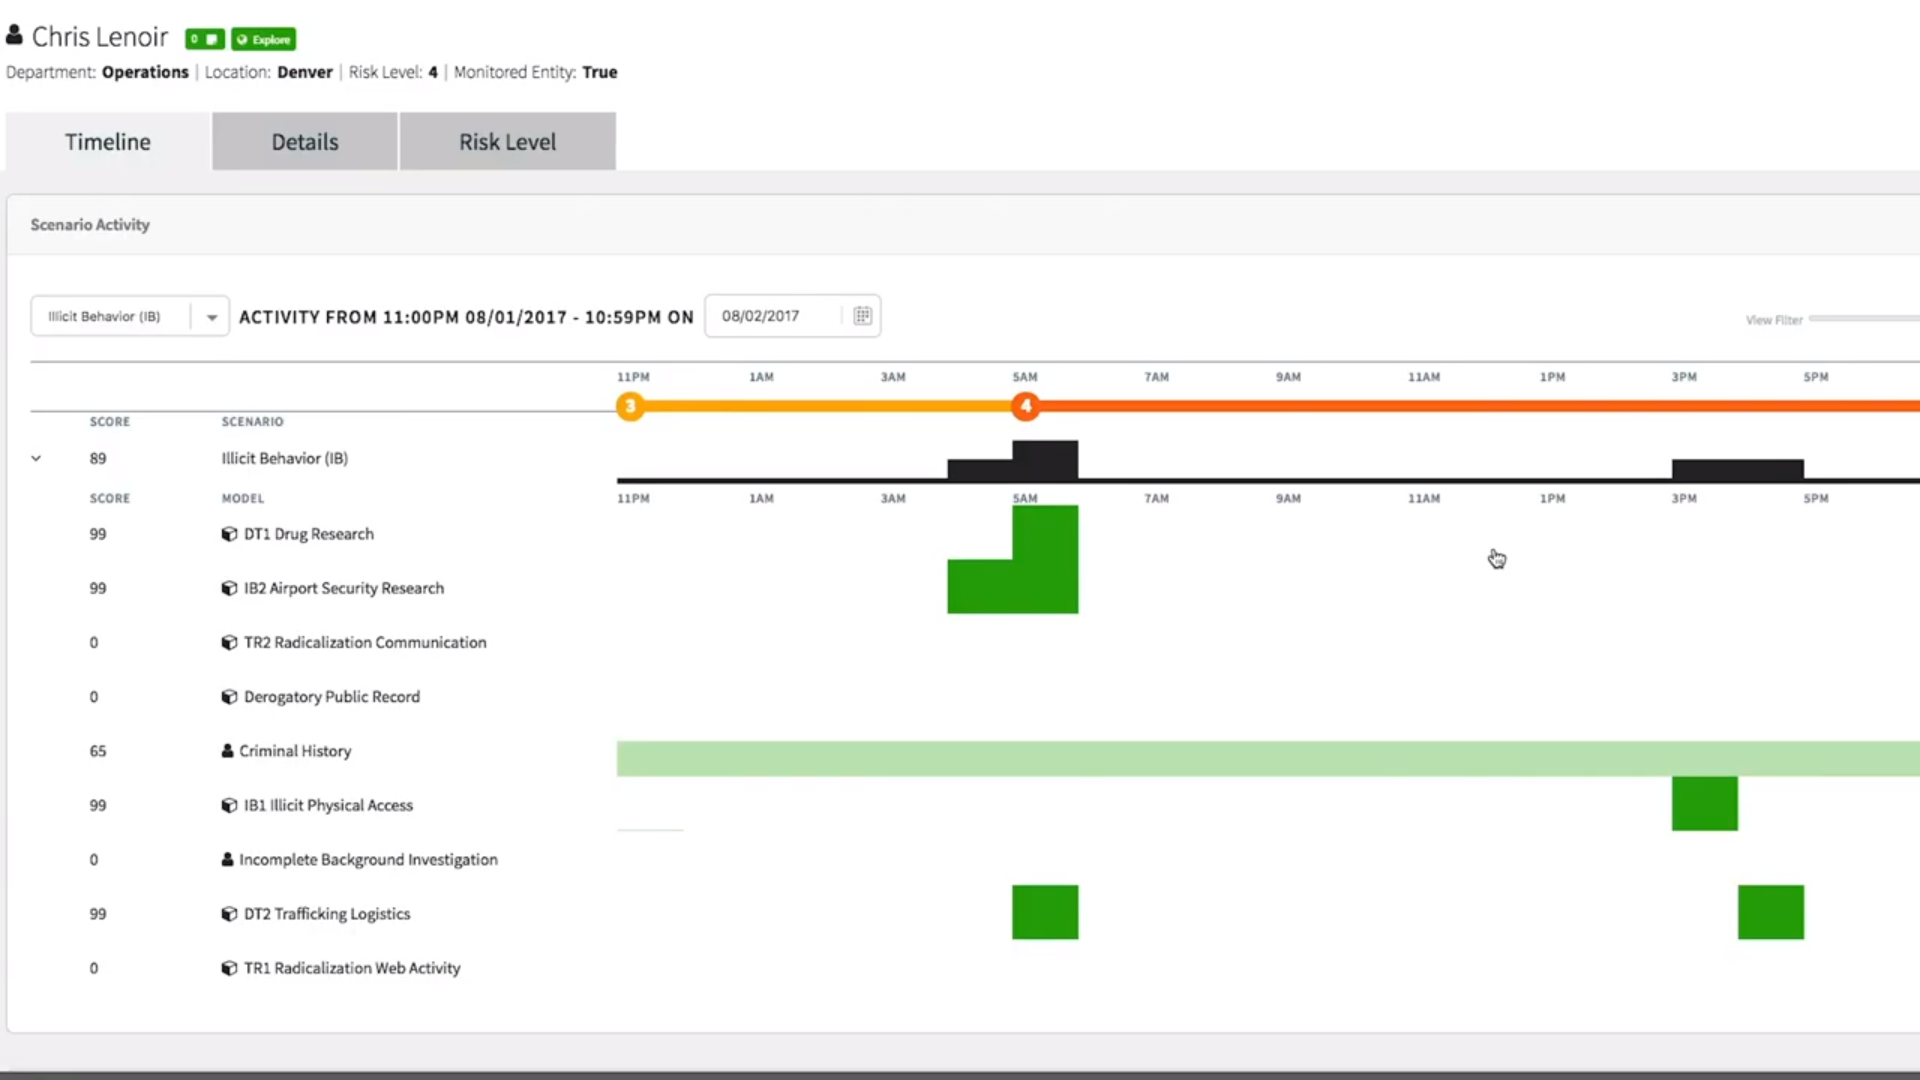Click the DT2 Trafficking Logistics cube icon
The image size is (1920, 1080).
pos(227,913)
